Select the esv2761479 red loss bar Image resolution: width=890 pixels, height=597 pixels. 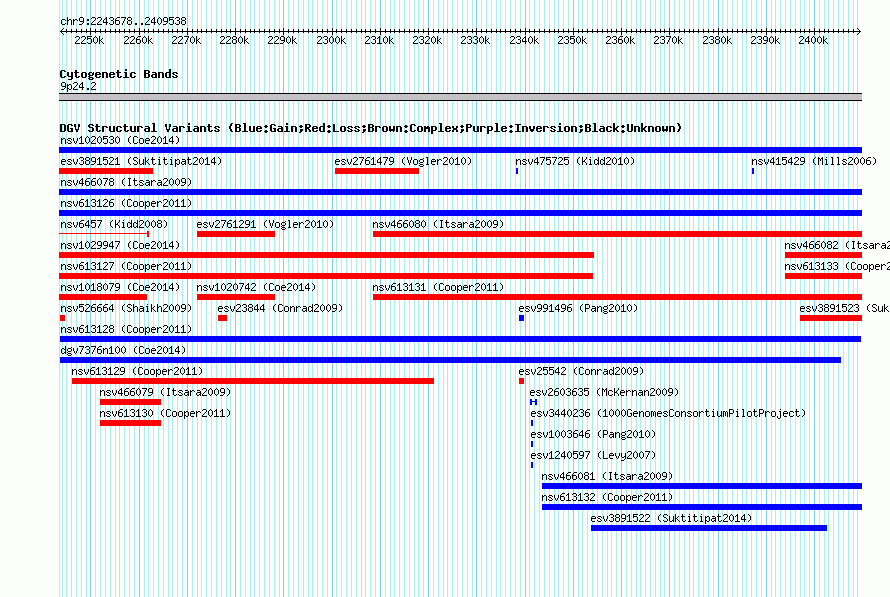pos(377,171)
